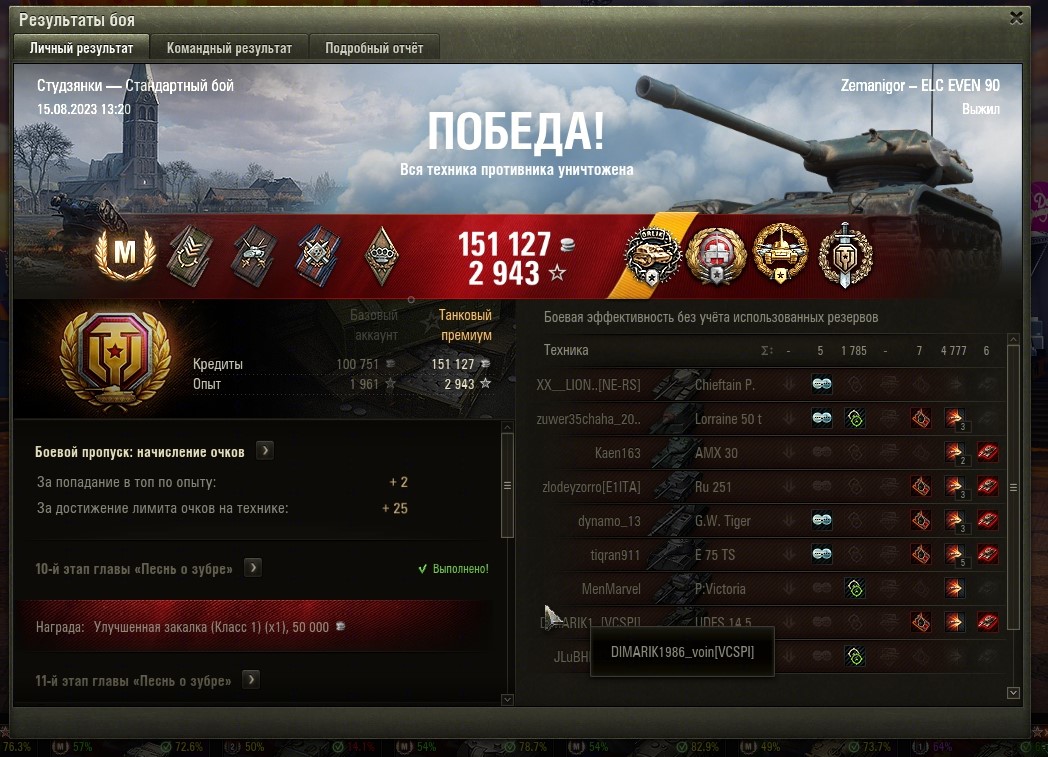The width and height of the screenshot is (1048, 757).
Task: Click the spotted icon in Chieftain P. row
Action: pyautogui.click(x=821, y=384)
